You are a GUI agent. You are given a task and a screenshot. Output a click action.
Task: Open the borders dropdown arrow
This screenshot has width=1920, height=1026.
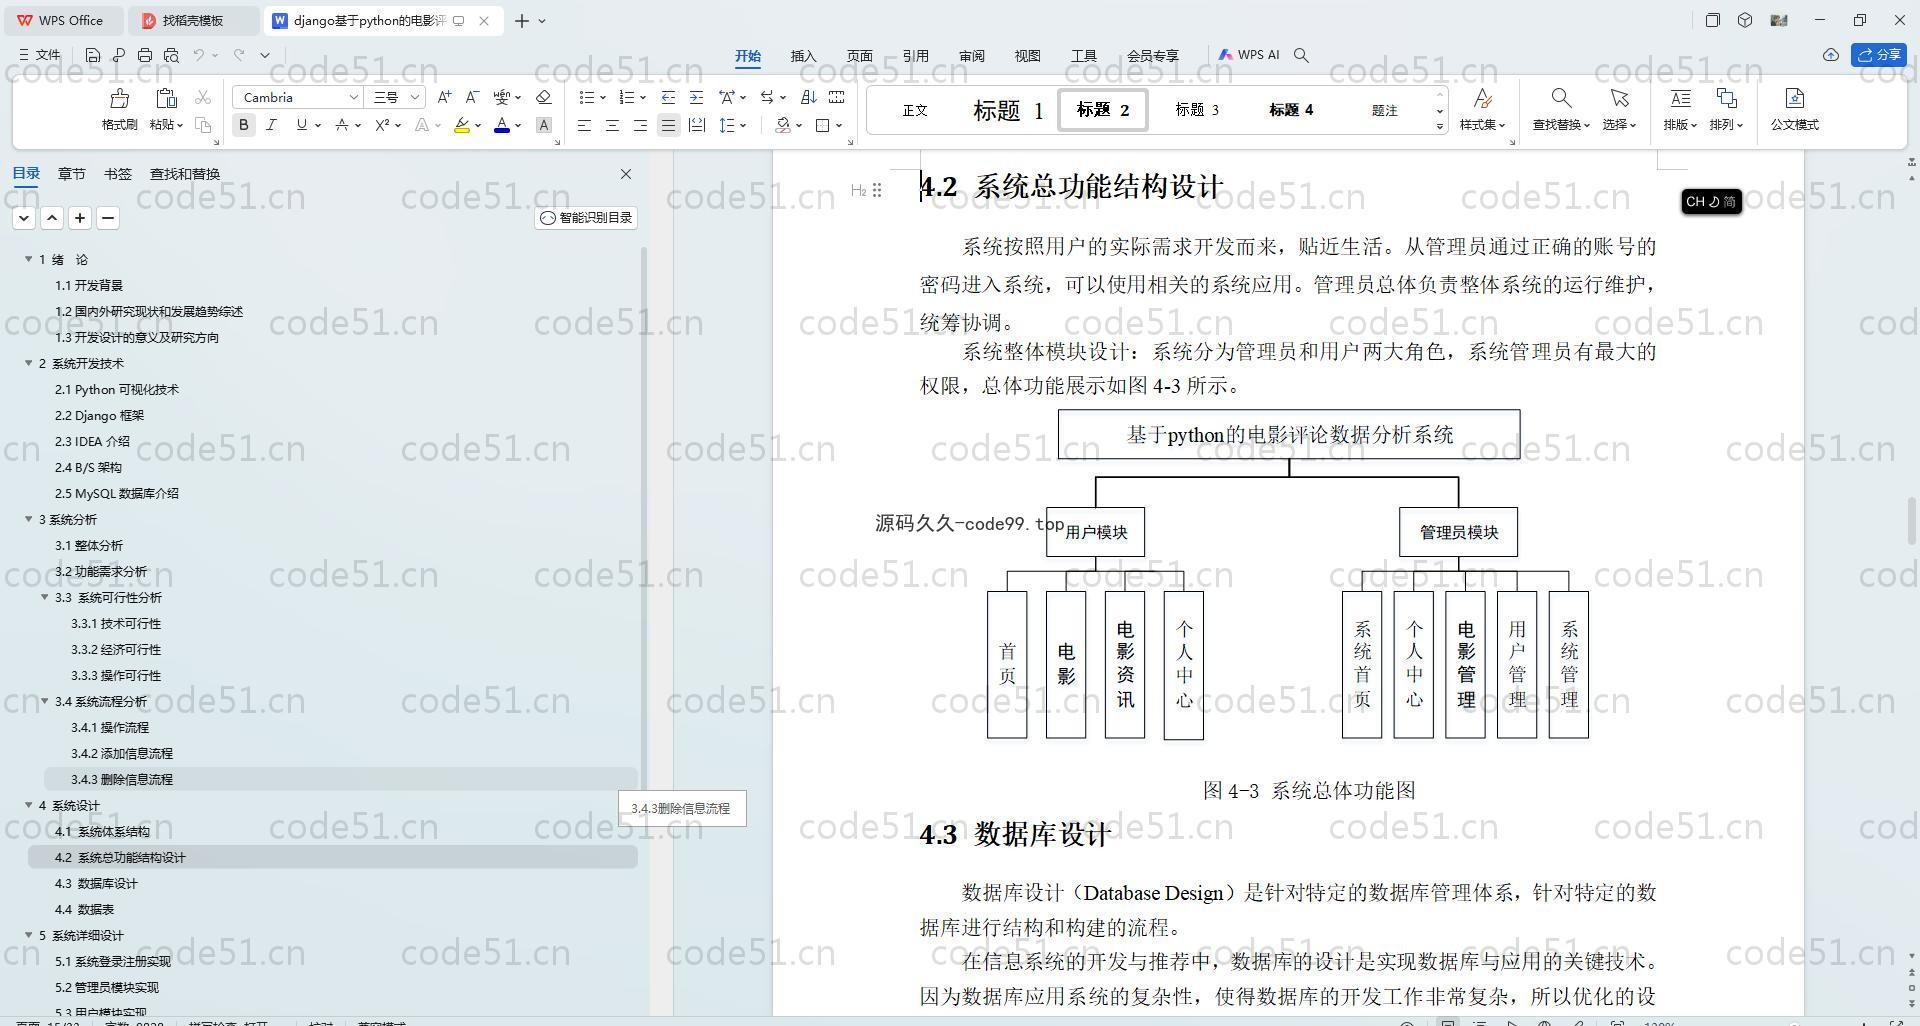click(x=839, y=125)
